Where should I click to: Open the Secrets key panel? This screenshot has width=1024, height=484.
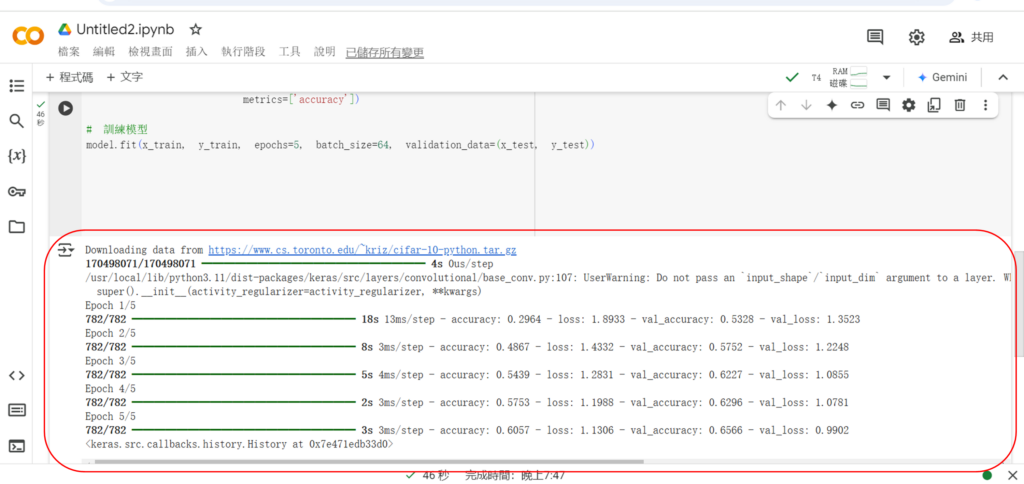(16, 192)
